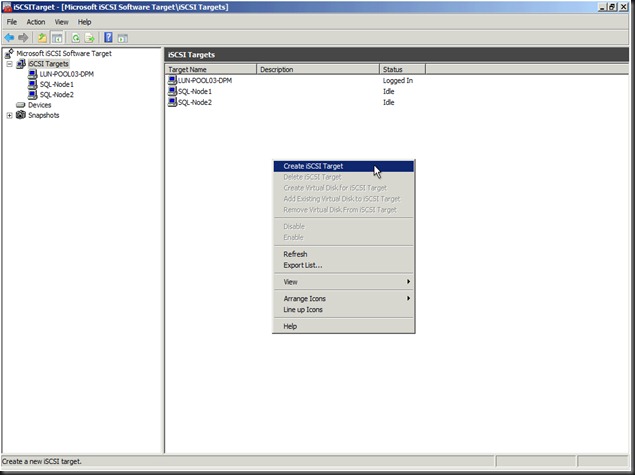Open the Action menu

36,22
